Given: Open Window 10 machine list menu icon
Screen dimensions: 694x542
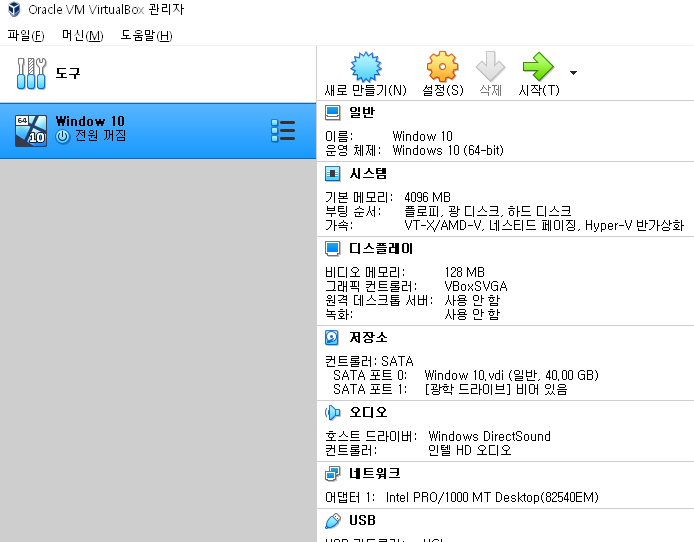Looking at the screenshot, I should (x=283, y=131).
